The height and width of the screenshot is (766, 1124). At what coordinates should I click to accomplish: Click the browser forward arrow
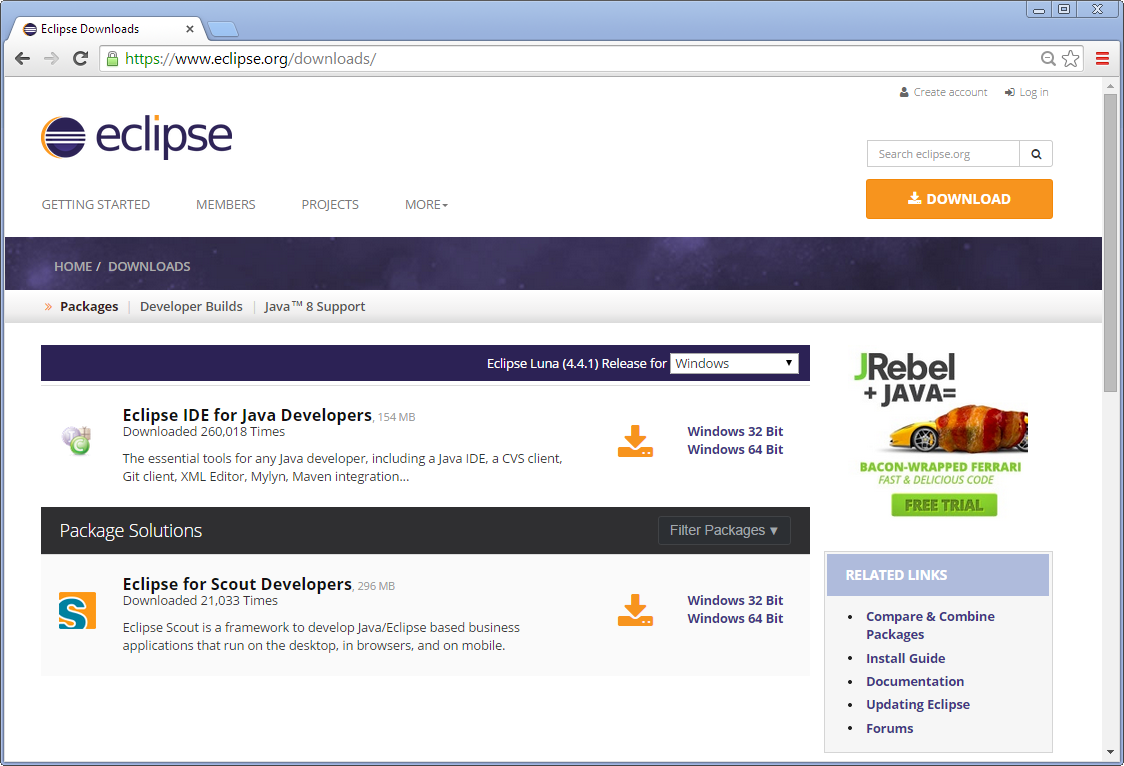point(51,59)
